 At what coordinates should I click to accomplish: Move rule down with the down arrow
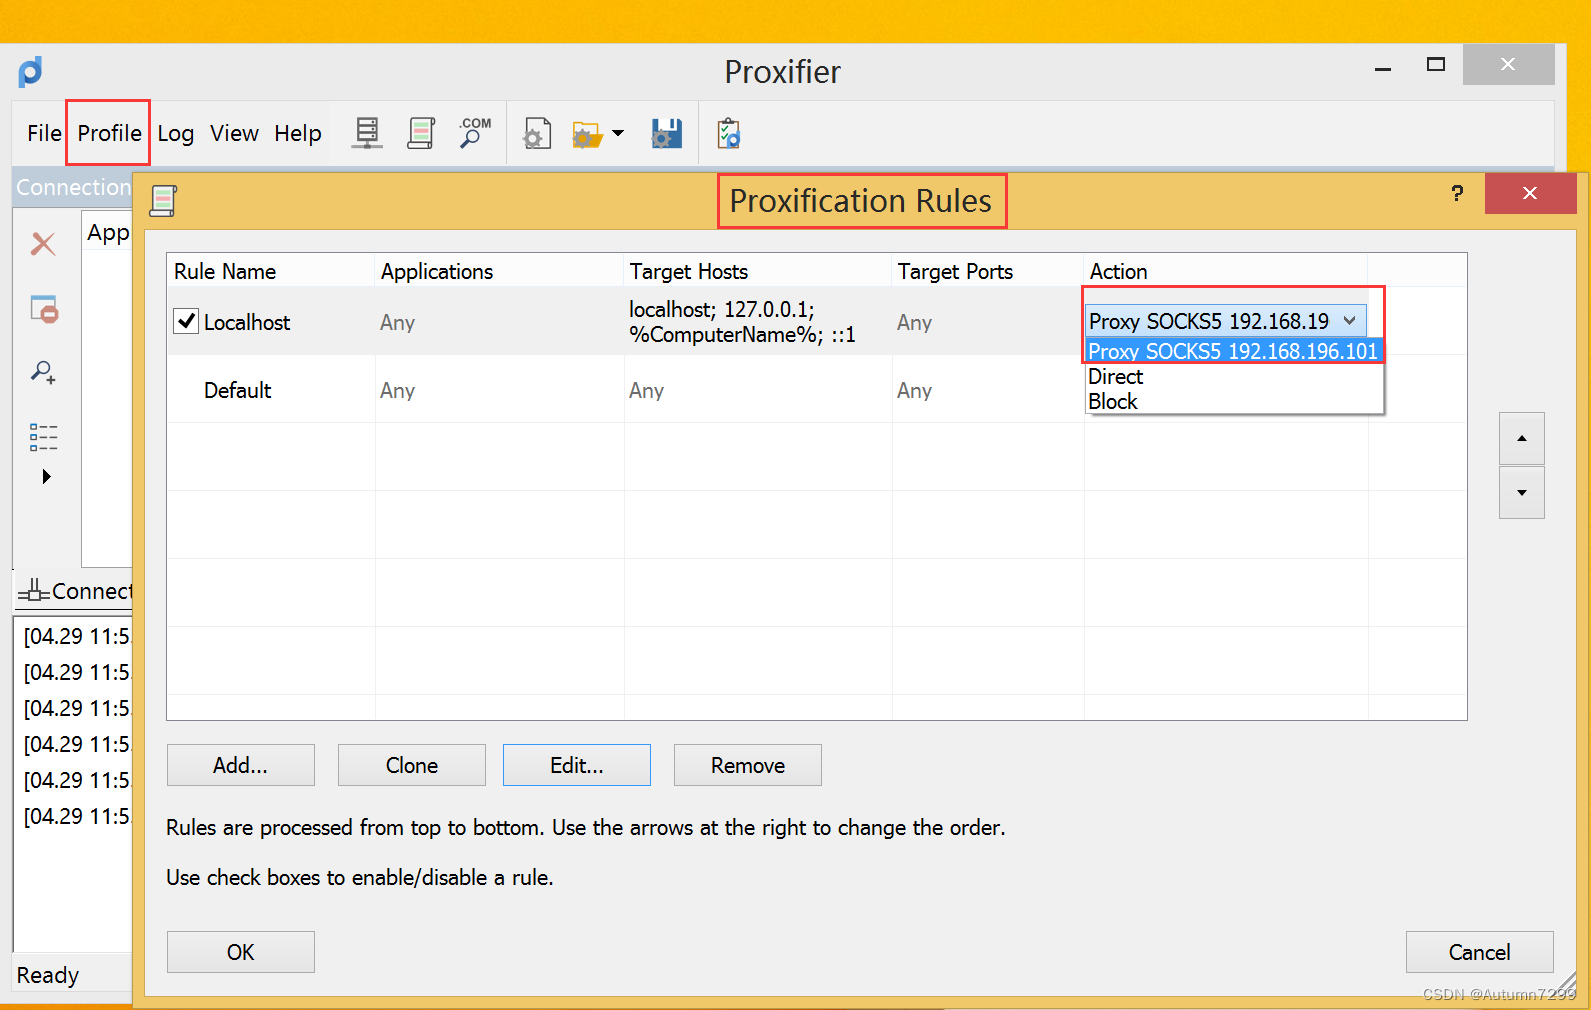[1522, 492]
